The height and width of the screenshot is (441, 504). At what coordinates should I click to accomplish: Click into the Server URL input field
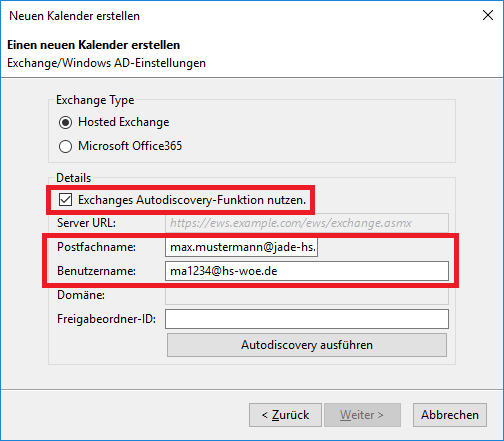point(307,223)
